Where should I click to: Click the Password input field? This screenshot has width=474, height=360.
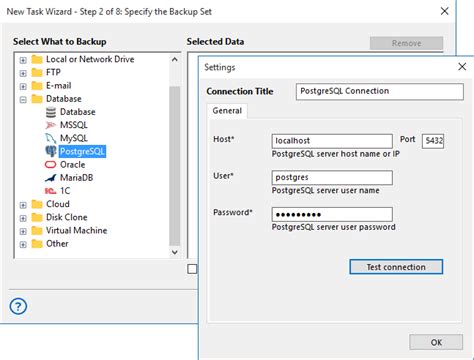coord(332,214)
